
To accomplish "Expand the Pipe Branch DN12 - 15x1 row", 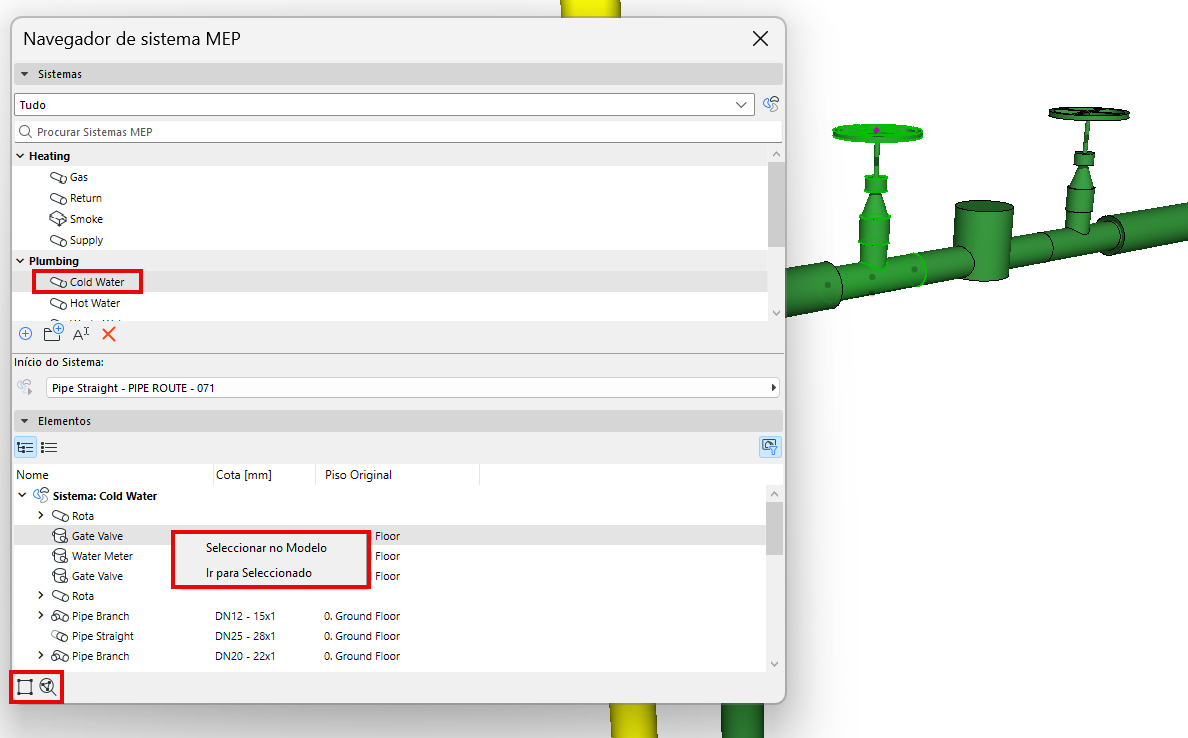I will click(x=41, y=616).
